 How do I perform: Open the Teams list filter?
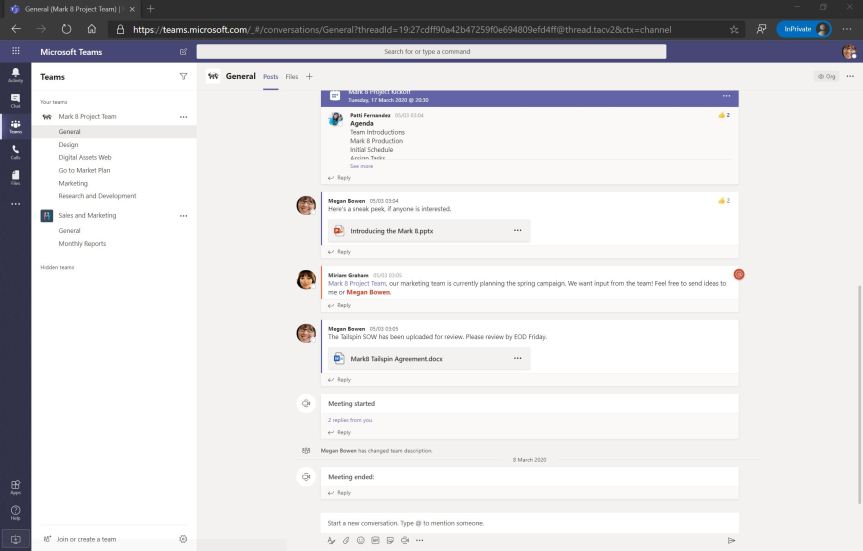183,76
